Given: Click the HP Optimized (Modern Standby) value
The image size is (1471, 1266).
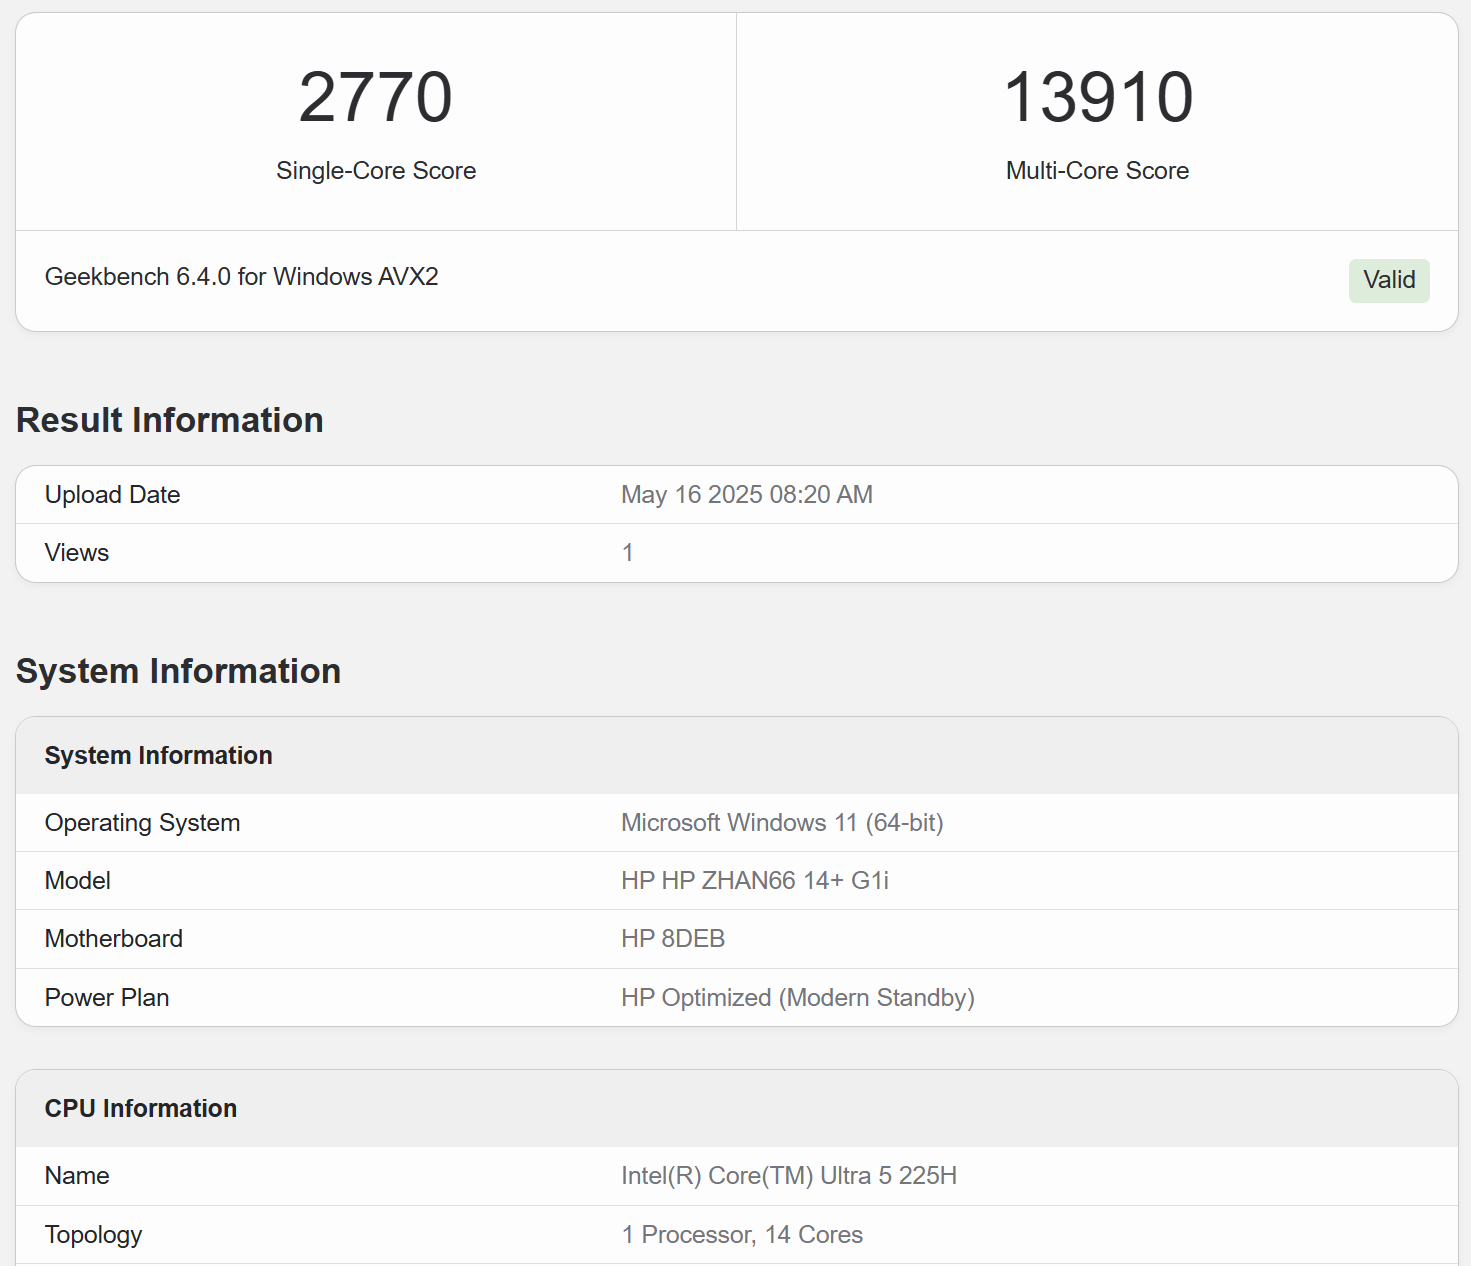Looking at the screenshot, I should 797,998.
